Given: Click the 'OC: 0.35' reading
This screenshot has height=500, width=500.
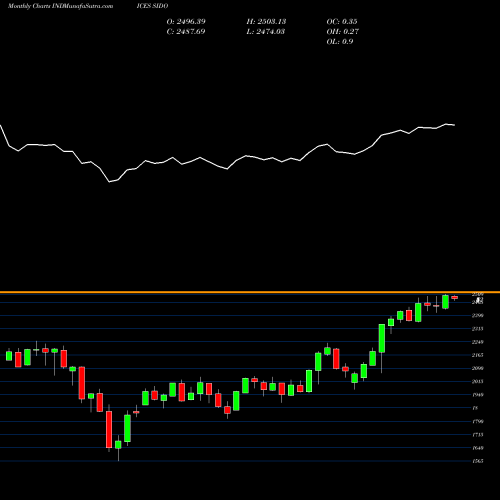Looking at the screenshot, I should click(x=342, y=21).
